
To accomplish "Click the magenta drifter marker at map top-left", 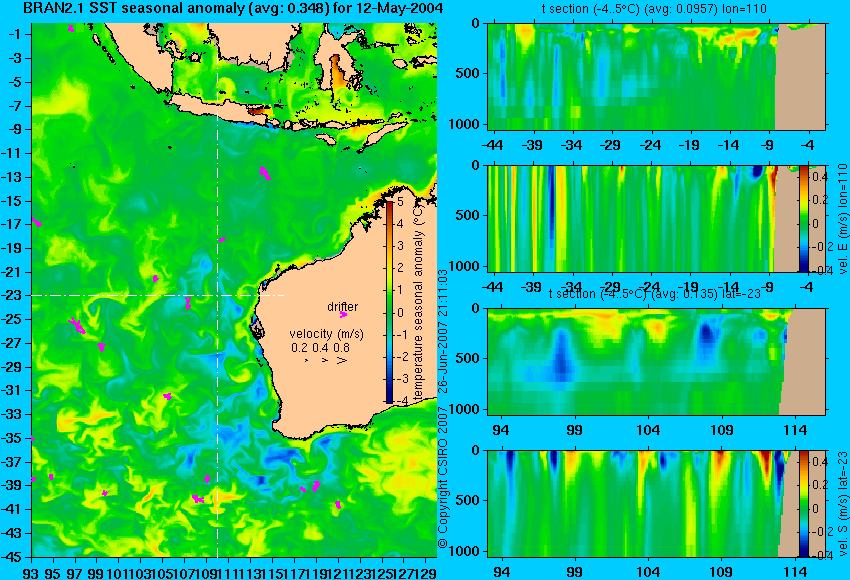I will coord(71,28).
